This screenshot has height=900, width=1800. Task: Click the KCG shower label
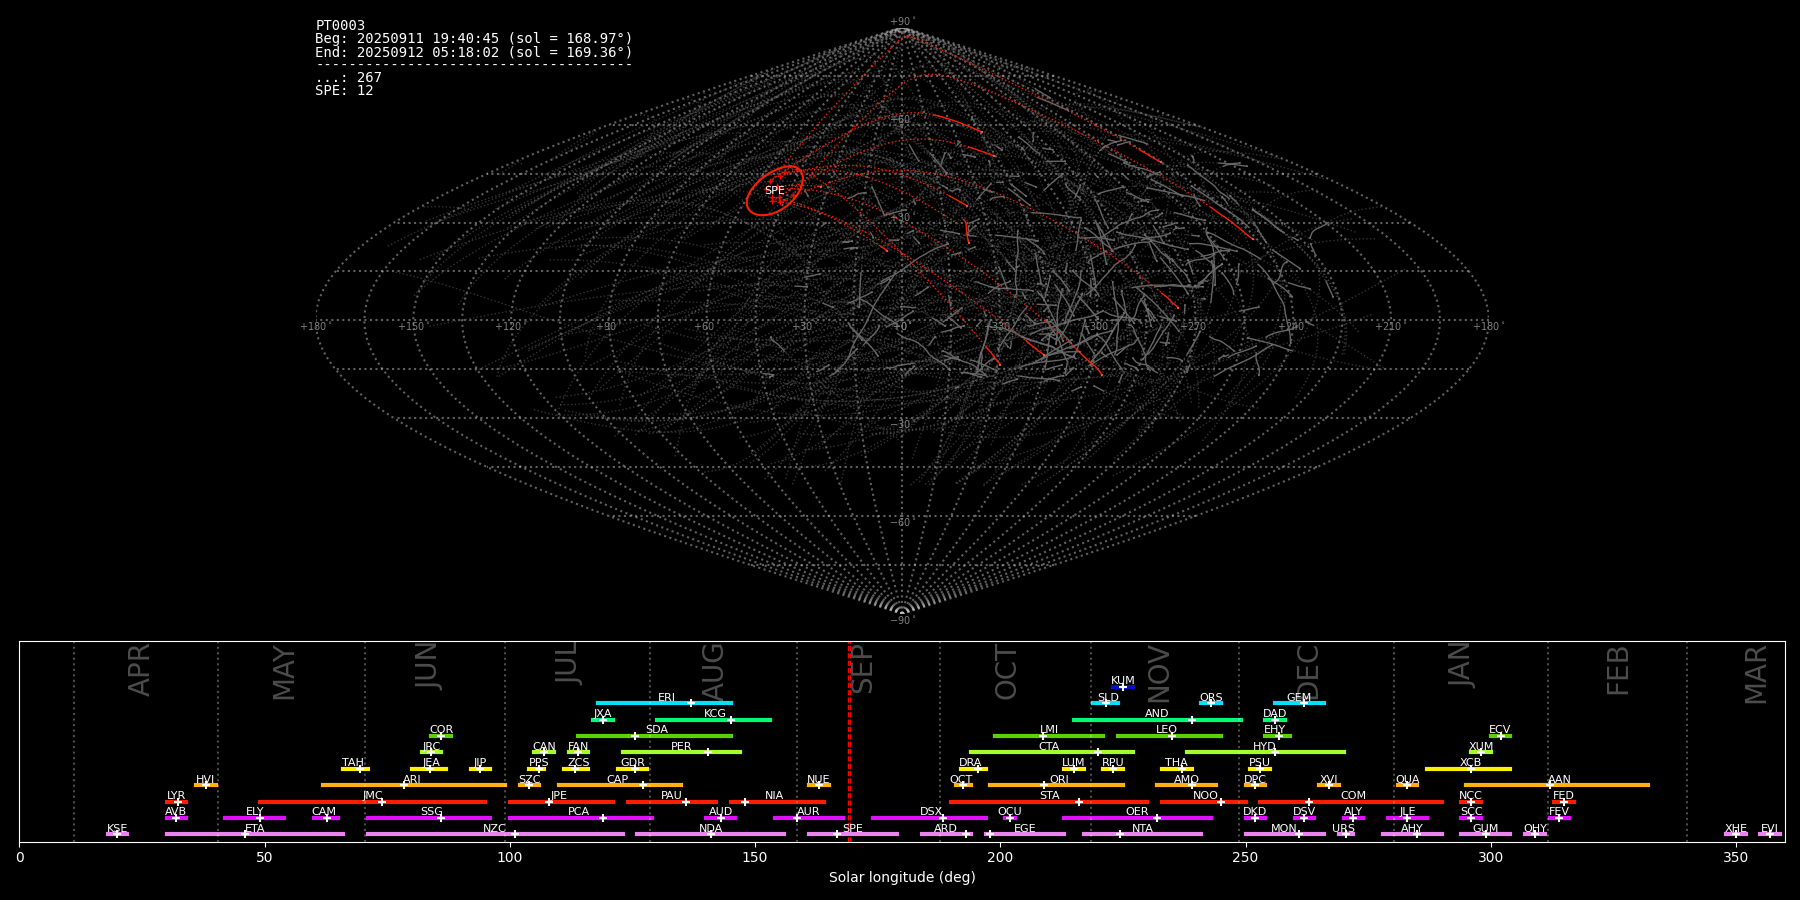pyautogui.click(x=714, y=713)
